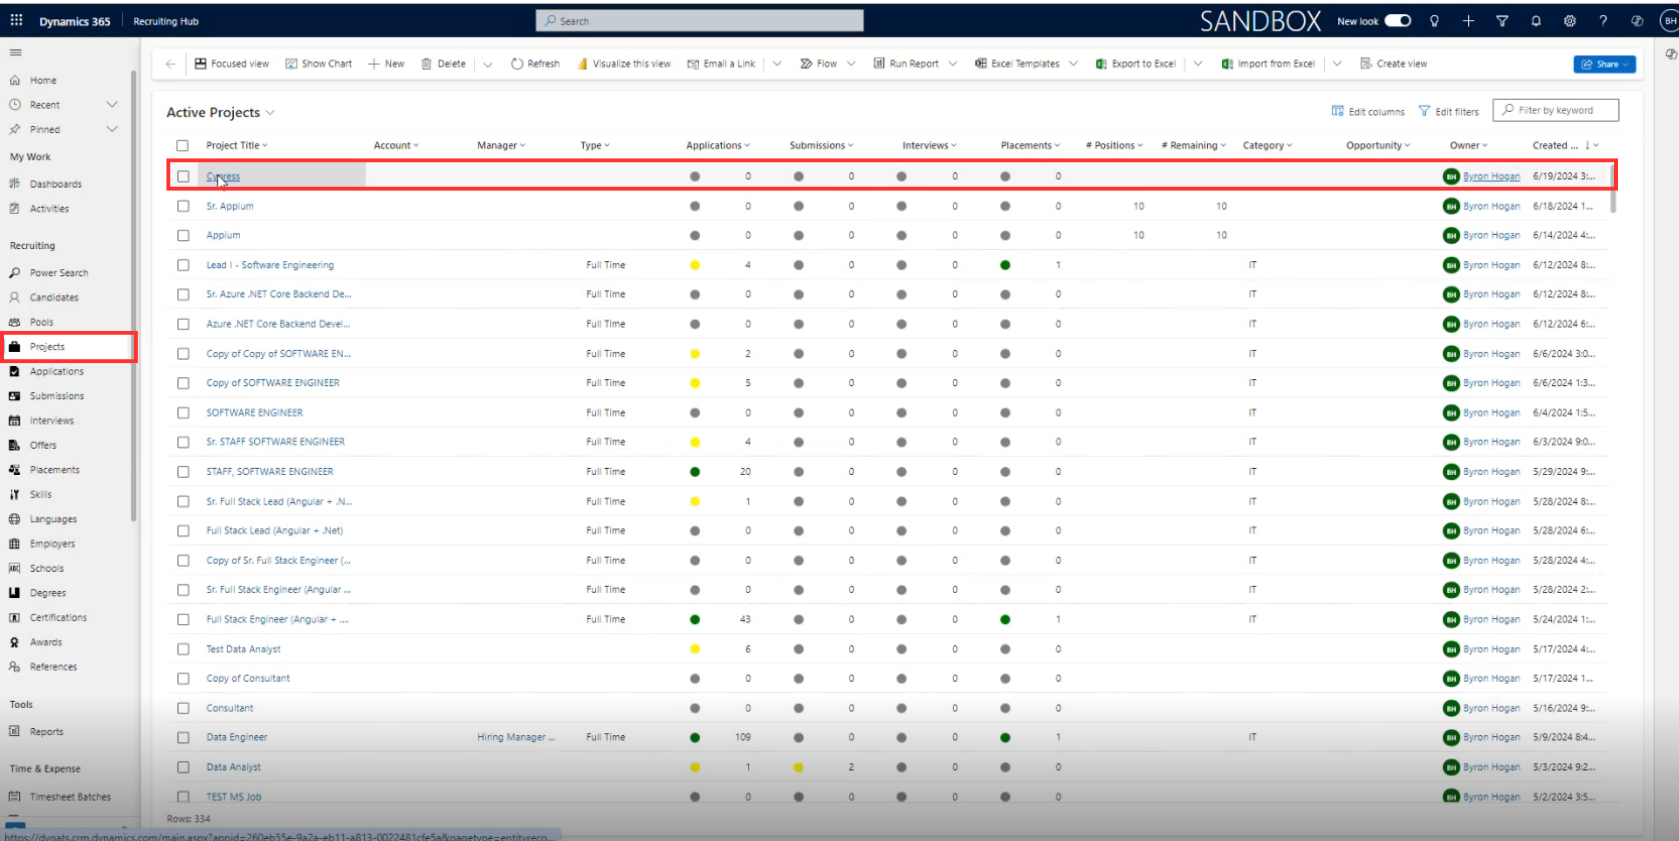Click Edit columns
The width and height of the screenshot is (1679, 841).
(x=1368, y=112)
